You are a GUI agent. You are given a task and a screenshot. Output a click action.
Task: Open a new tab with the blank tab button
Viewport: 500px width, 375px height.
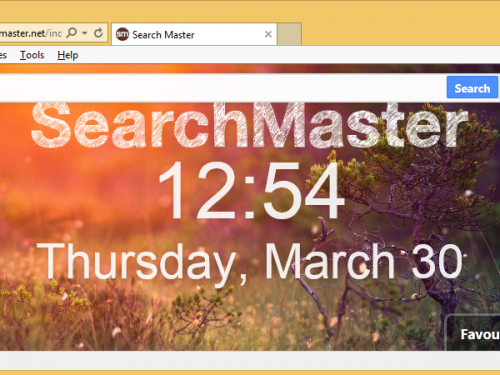[x=289, y=34]
